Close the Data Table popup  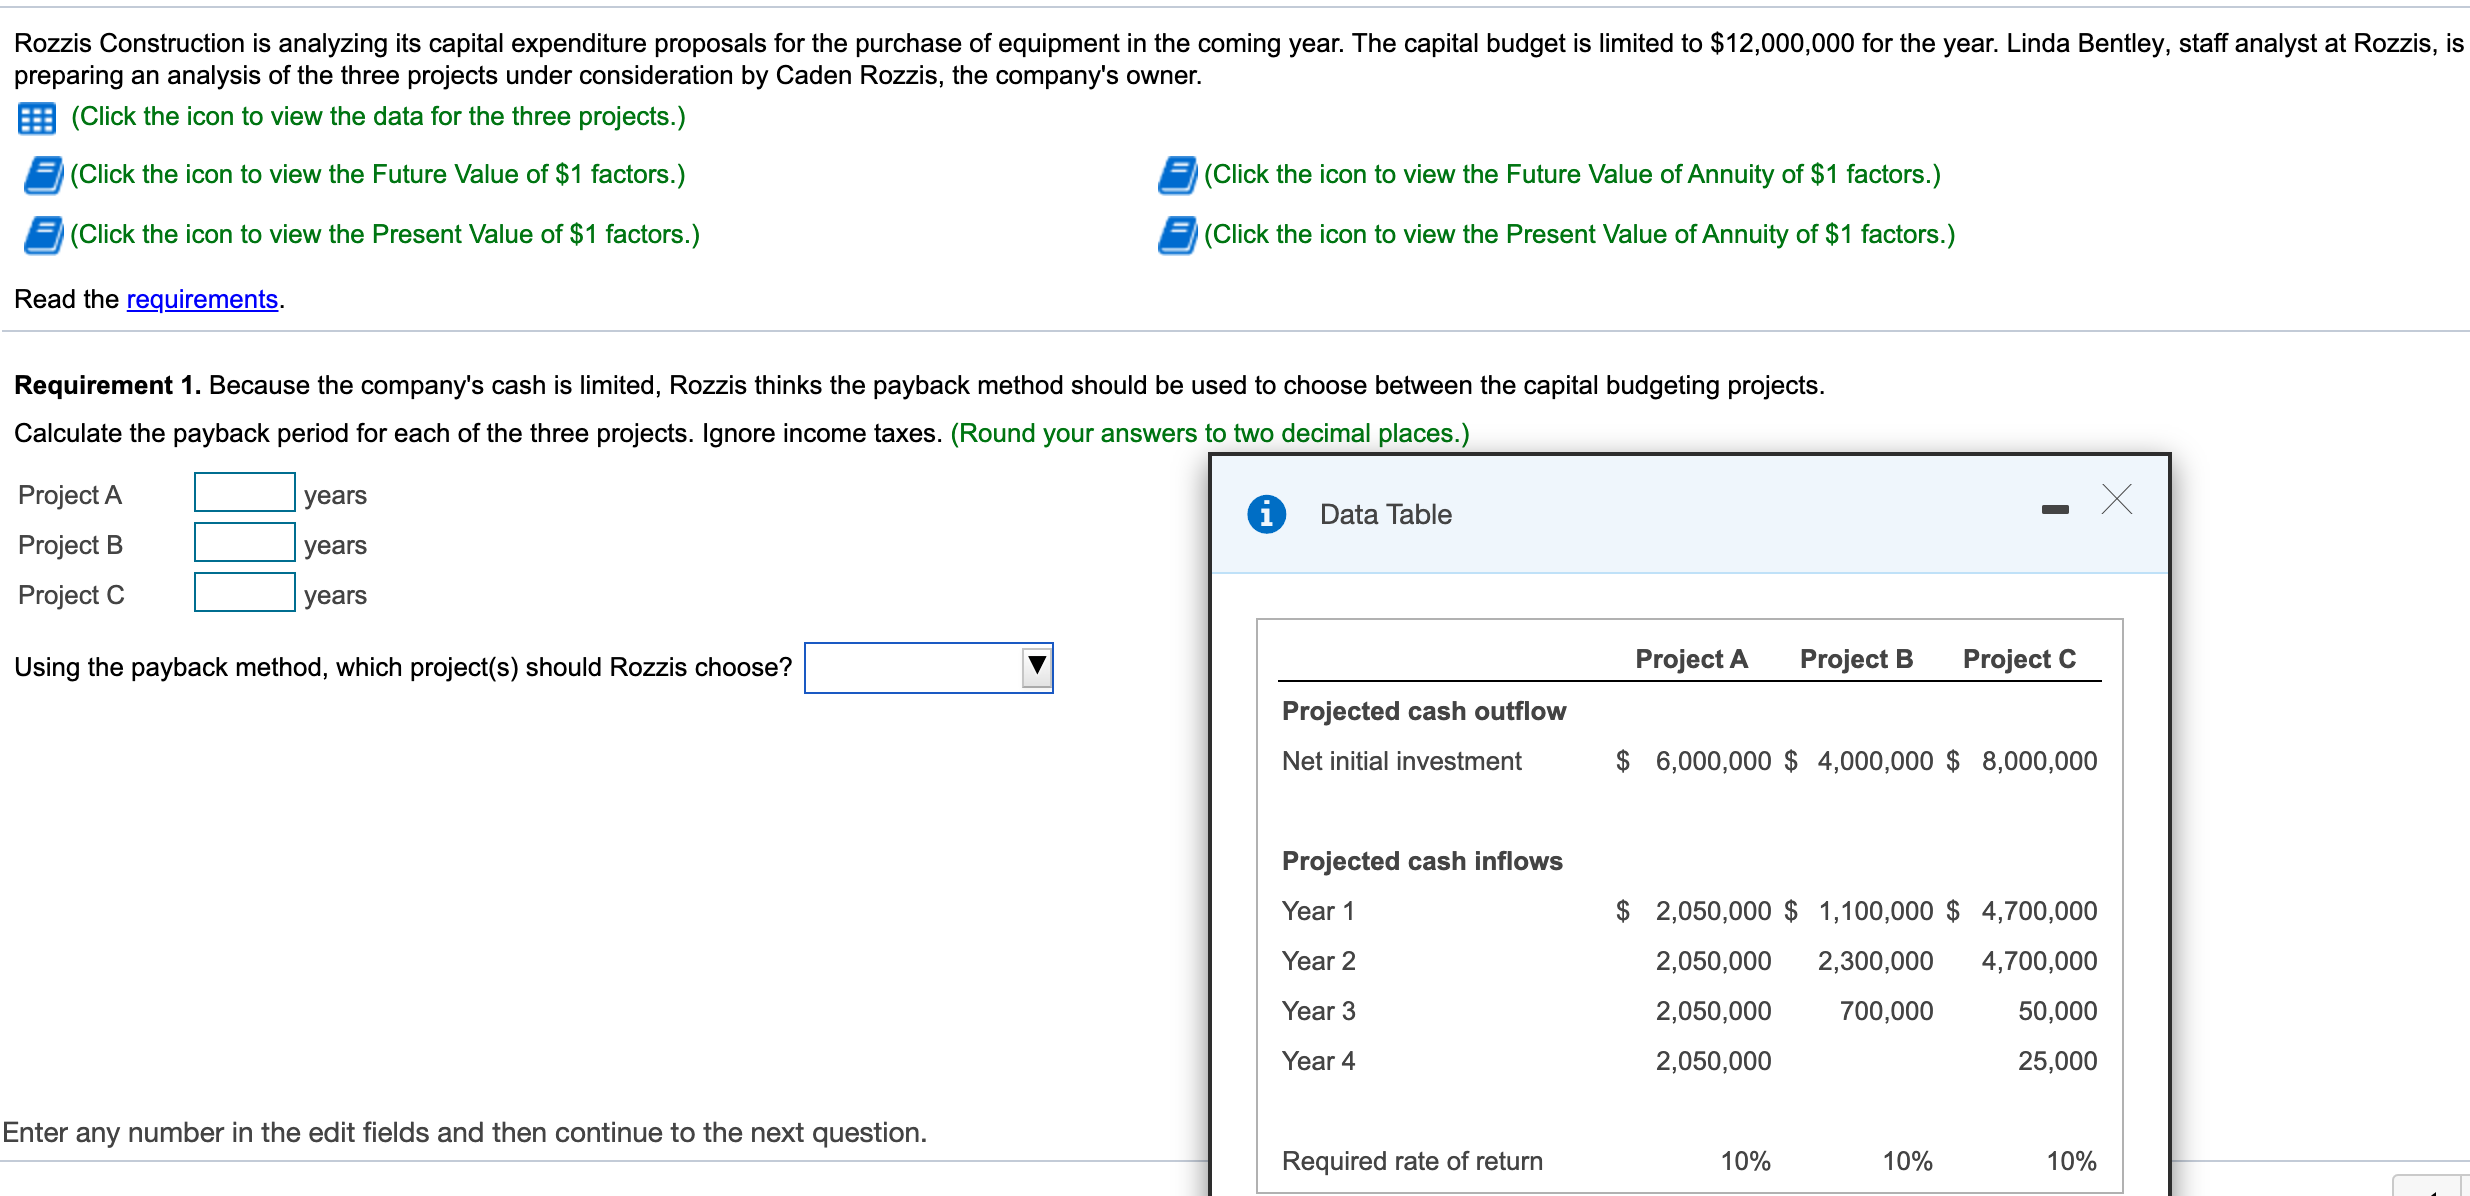click(2116, 499)
